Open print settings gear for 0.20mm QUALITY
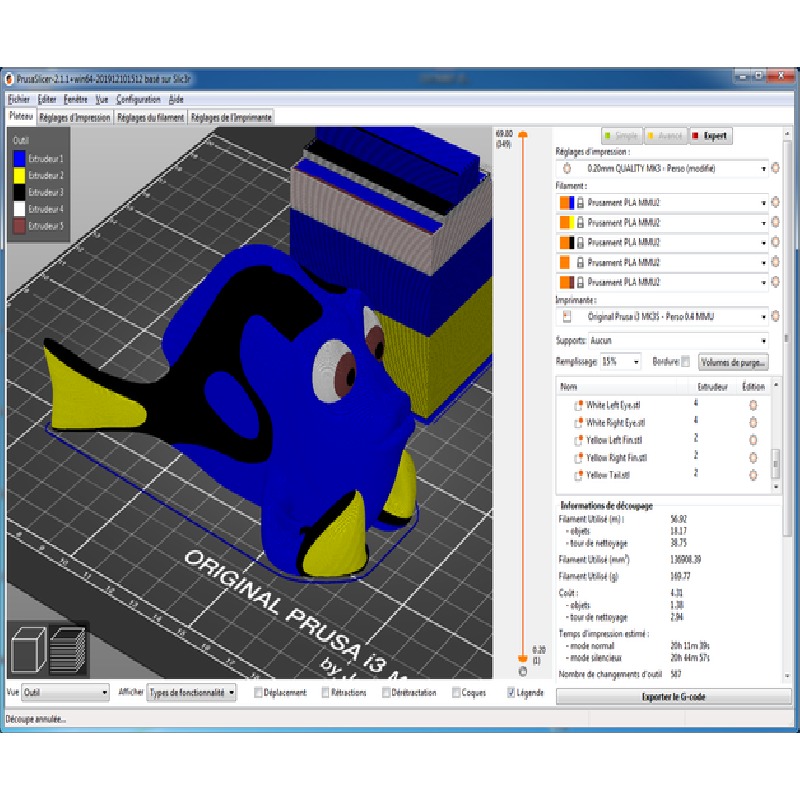This screenshot has width=800, height=800. 775,168
